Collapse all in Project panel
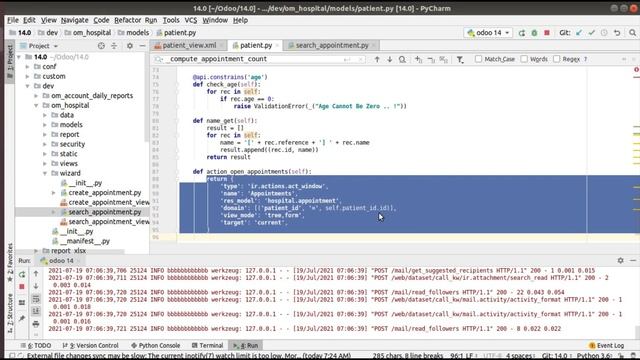Image resolution: width=640 pixels, height=360 pixels. click(x=114, y=46)
